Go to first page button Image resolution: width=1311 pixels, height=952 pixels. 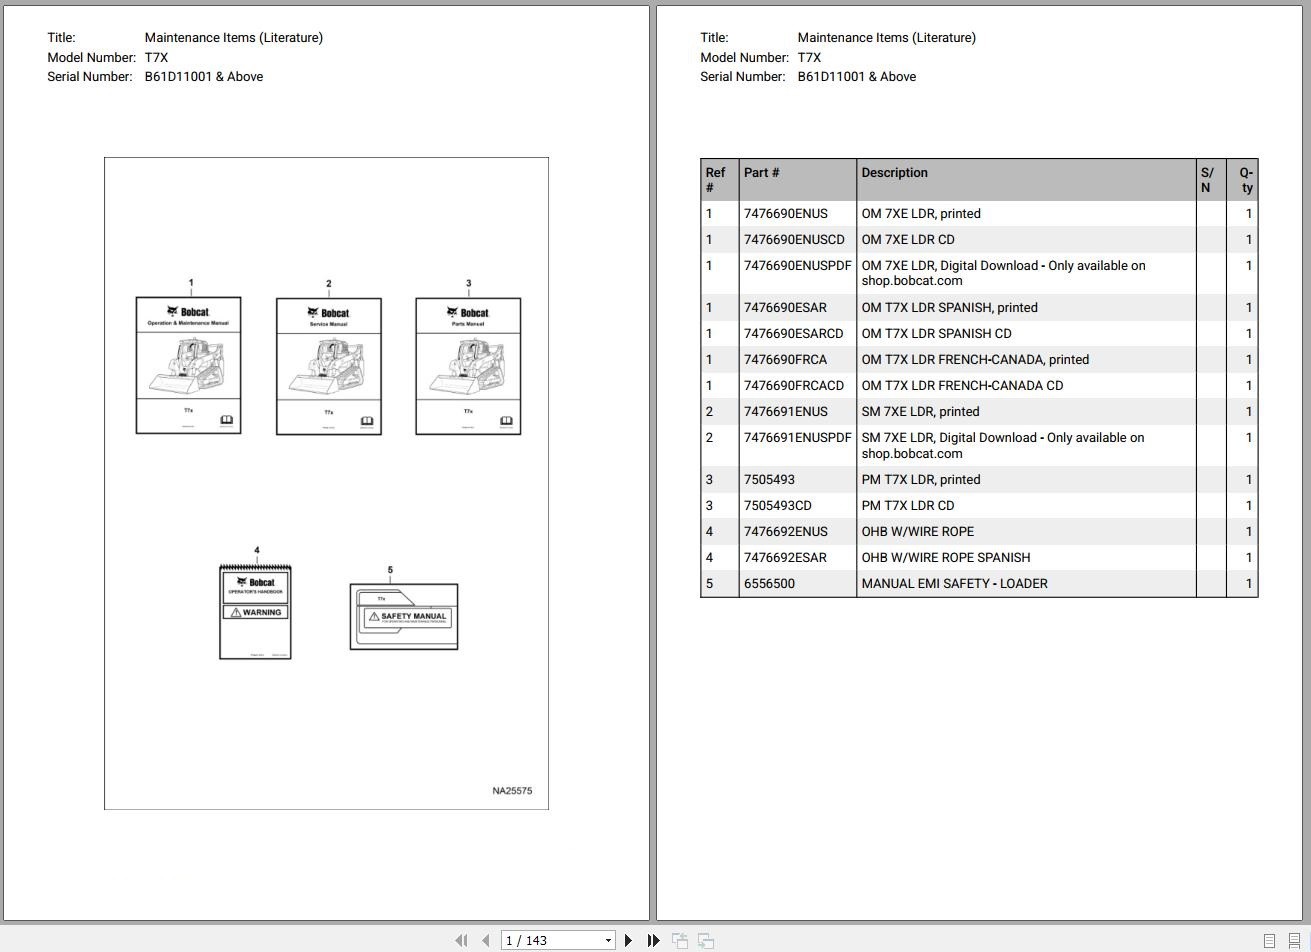(x=461, y=940)
